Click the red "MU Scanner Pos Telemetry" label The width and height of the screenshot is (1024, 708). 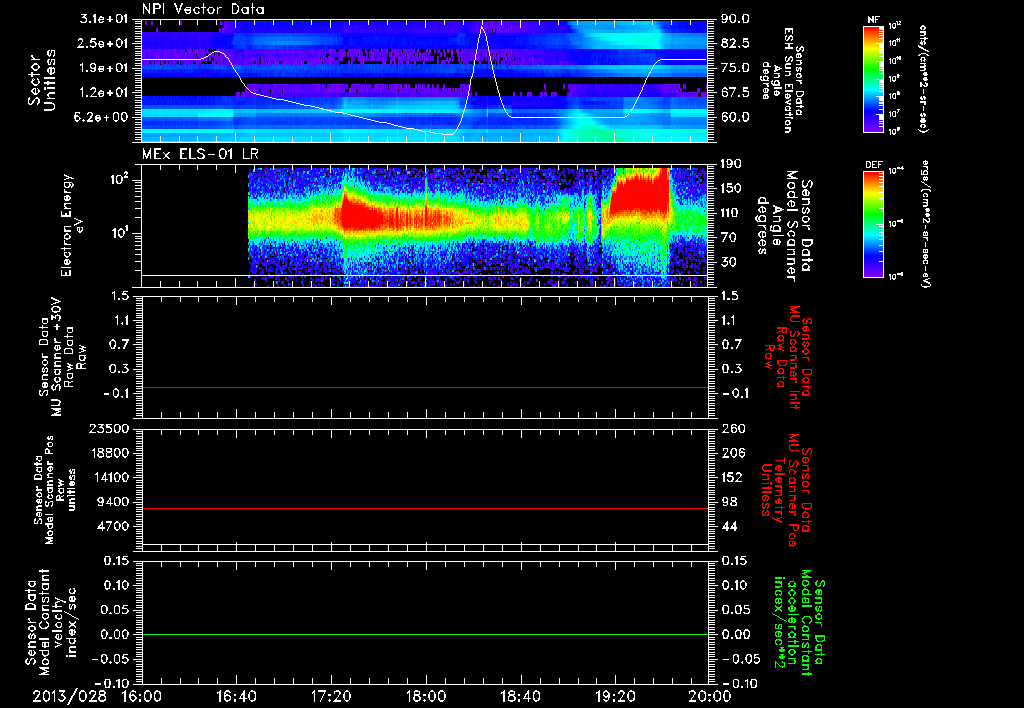click(786, 490)
